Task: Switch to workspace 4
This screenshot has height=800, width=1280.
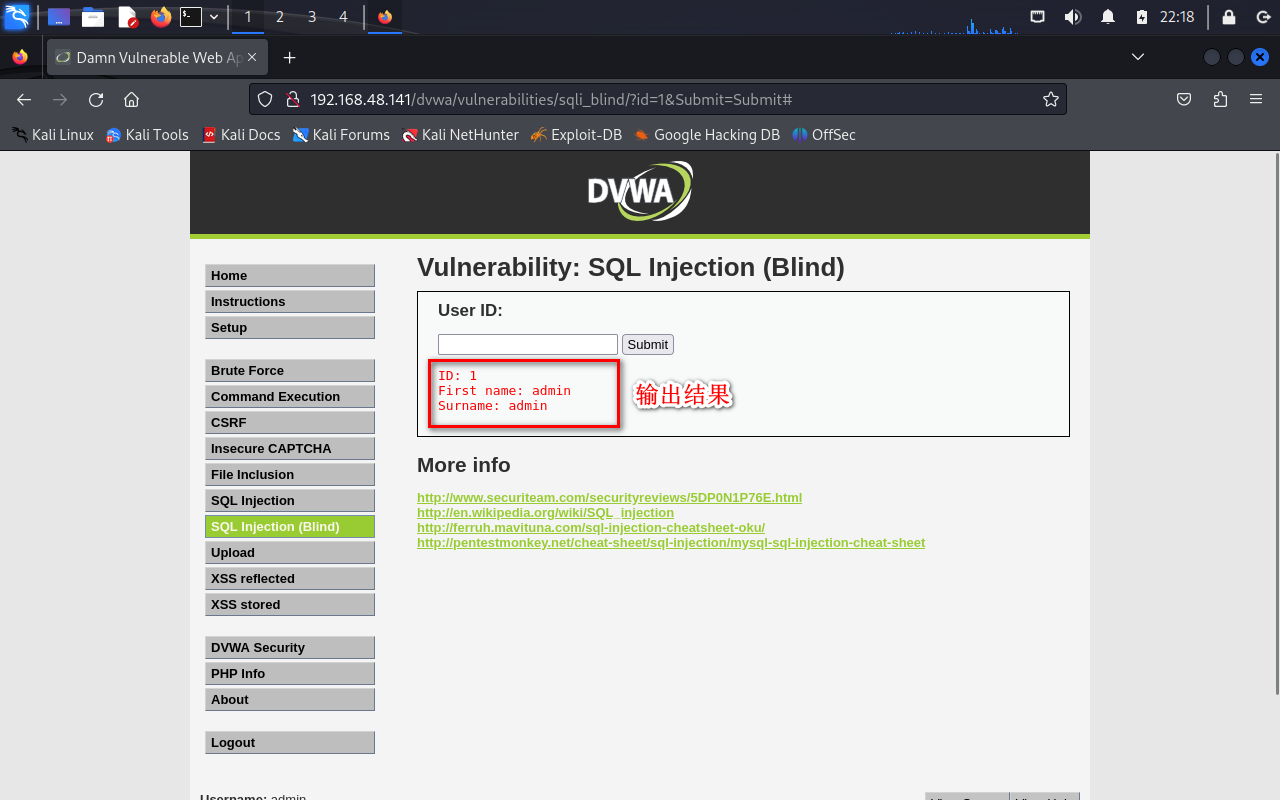Action: (x=344, y=17)
